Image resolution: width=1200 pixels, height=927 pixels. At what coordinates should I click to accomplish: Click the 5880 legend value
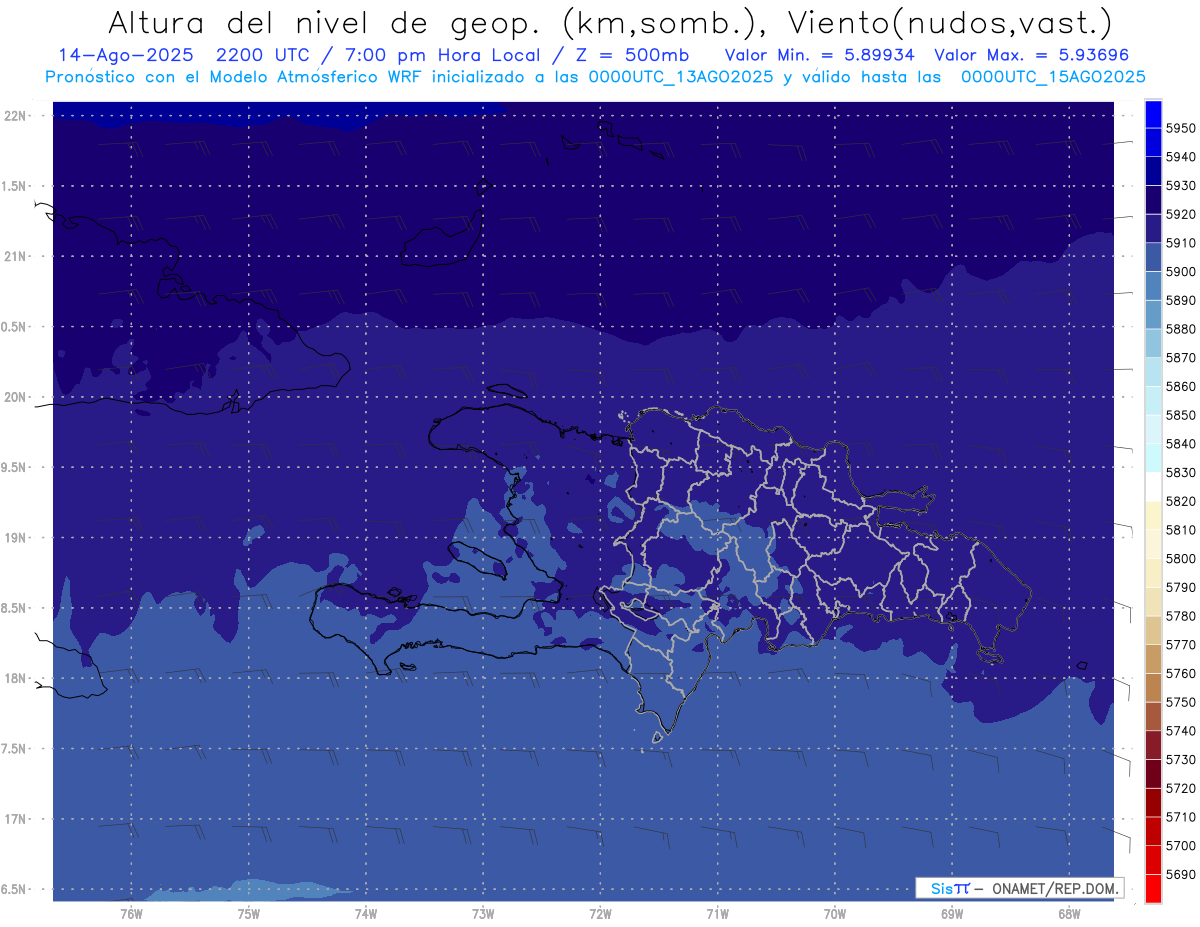1180,329
